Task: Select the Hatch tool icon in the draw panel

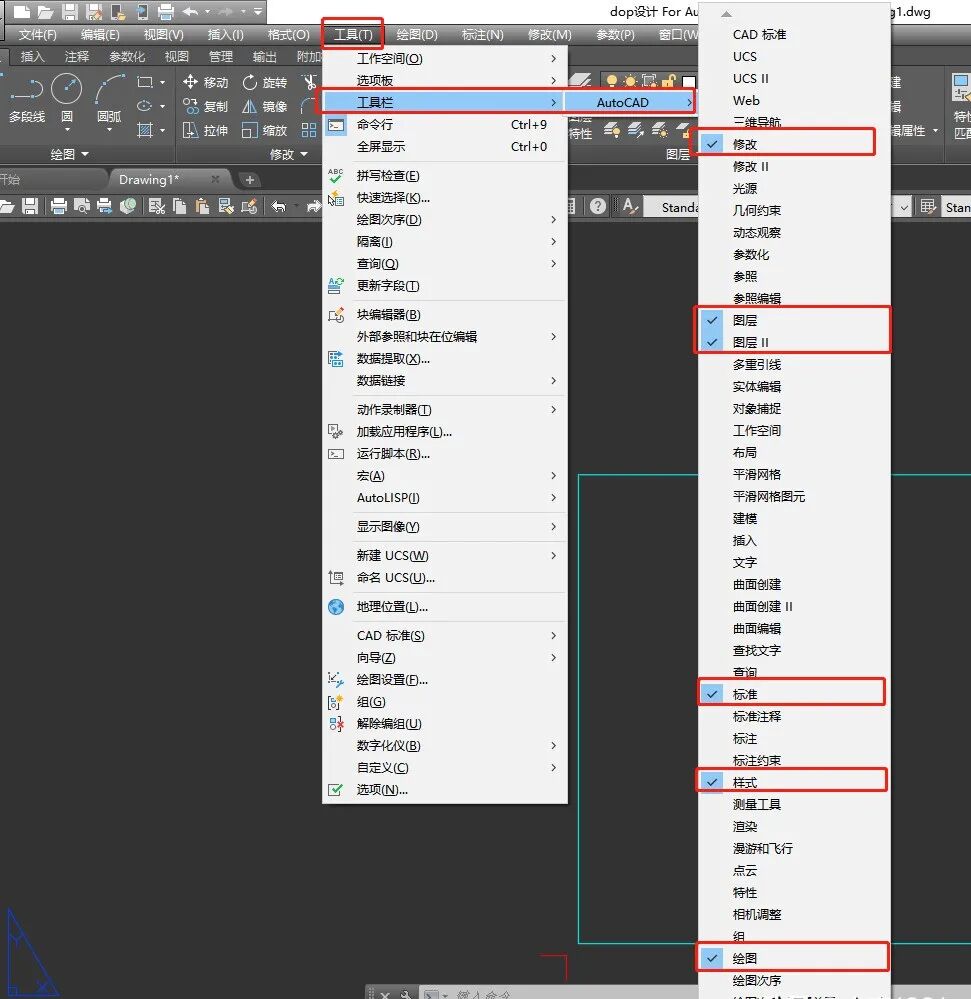Action: tap(145, 130)
